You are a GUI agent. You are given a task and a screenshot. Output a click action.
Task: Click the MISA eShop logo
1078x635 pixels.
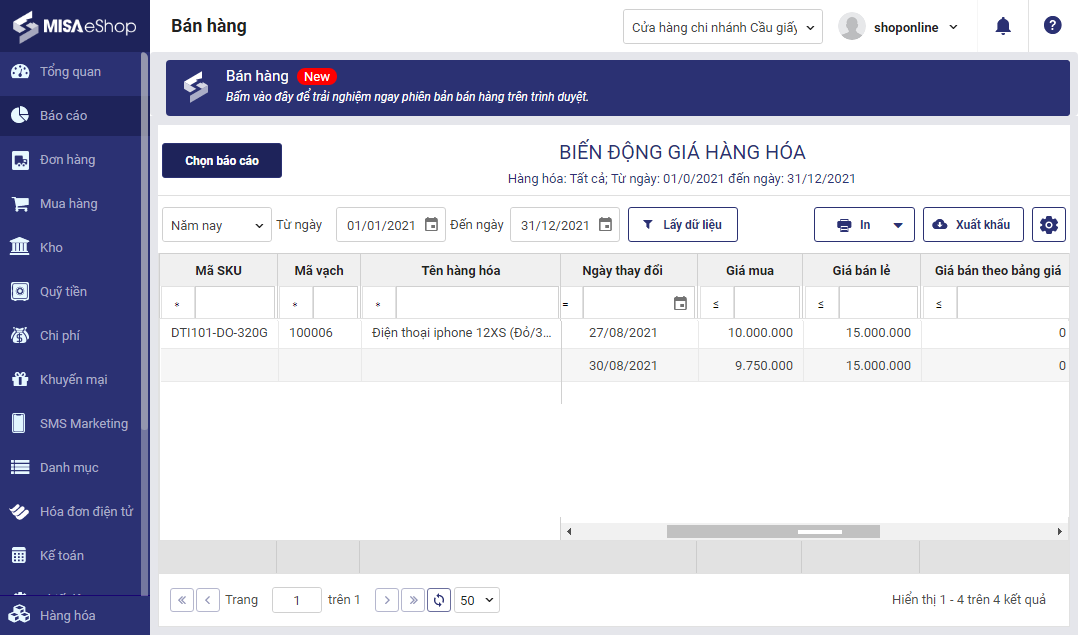tap(74, 26)
